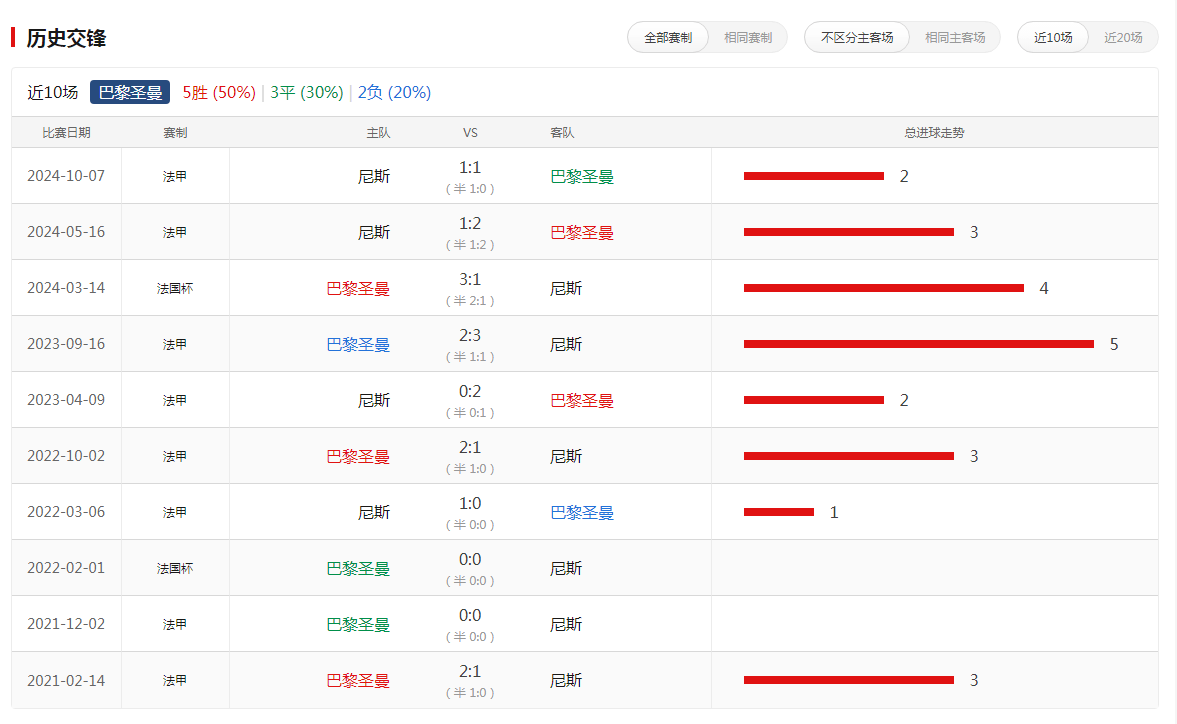
Task: Click away team 尼斯 in 2023-09-16 row
Action: coord(566,344)
